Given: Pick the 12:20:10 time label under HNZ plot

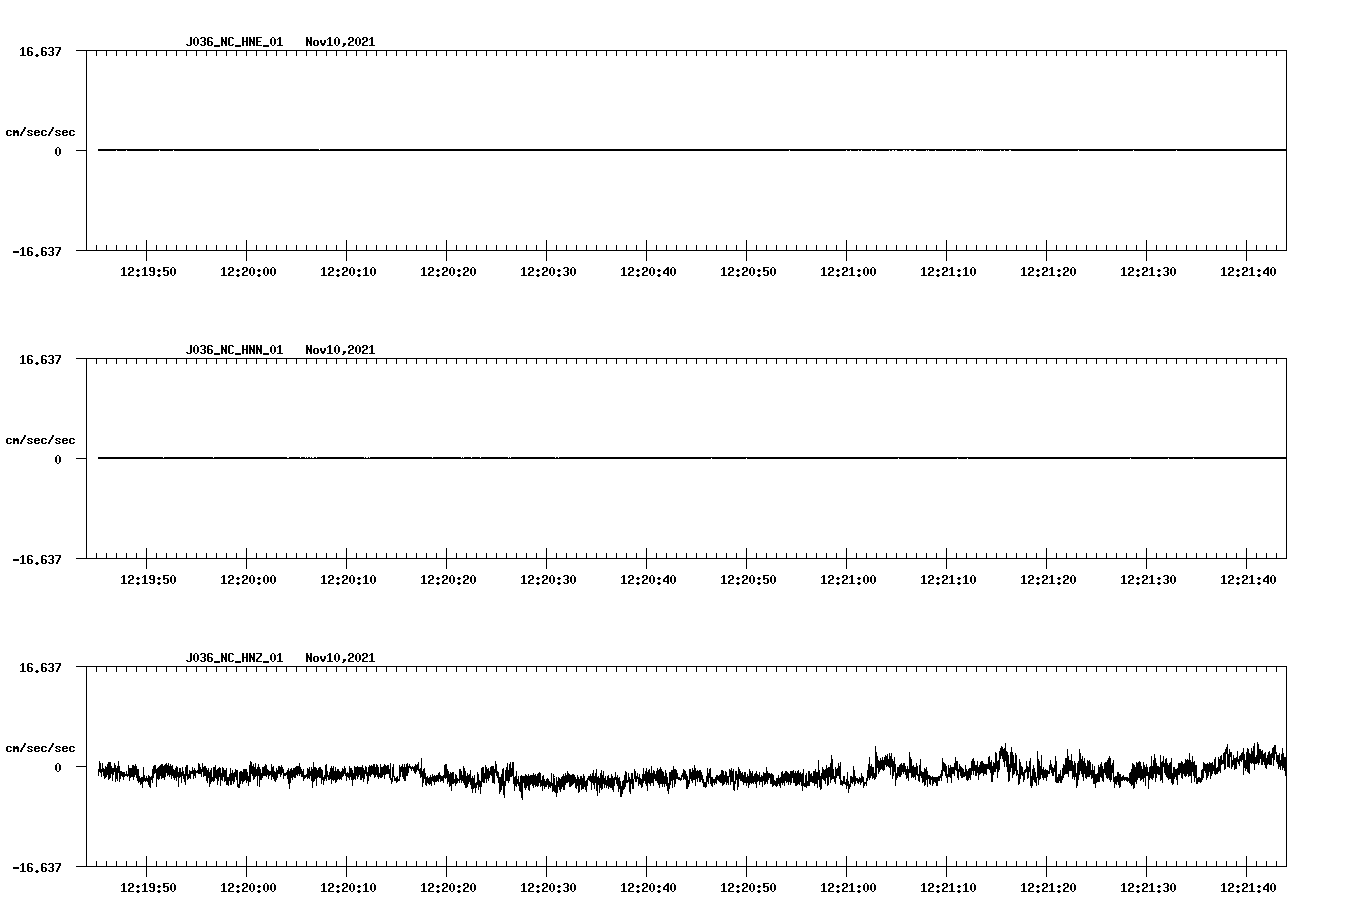Looking at the screenshot, I should click(348, 888).
